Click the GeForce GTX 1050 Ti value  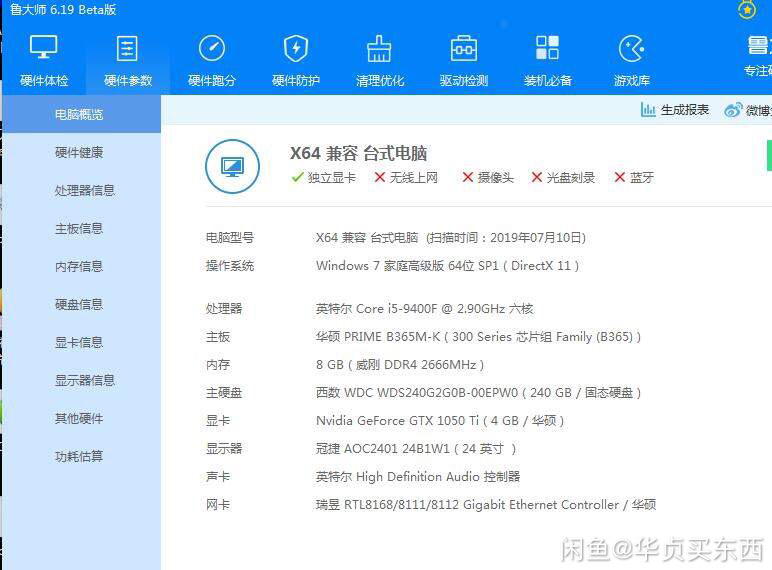click(x=440, y=421)
